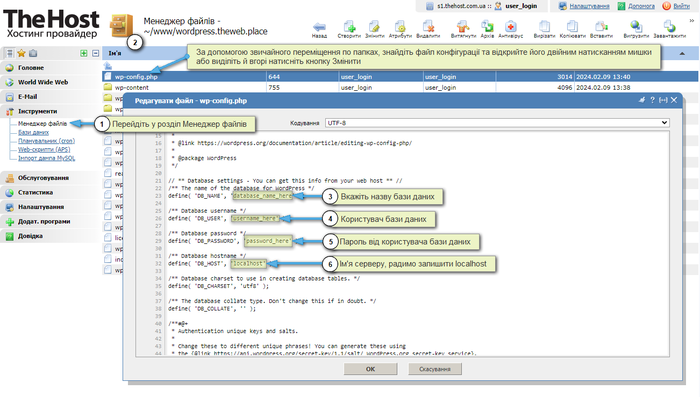The height and width of the screenshot is (397, 700).
Task: Open the Web-скрипти (APS) link
Action: click(x=44, y=150)
